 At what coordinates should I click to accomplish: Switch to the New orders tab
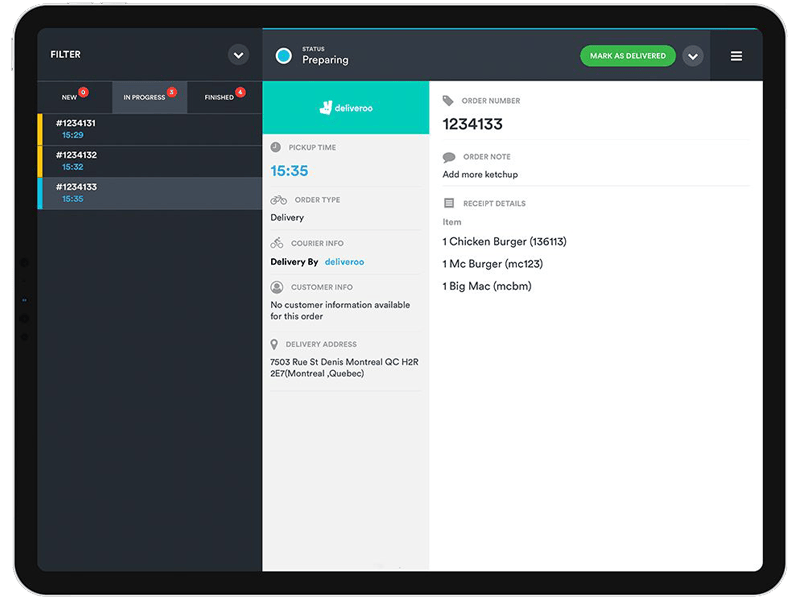(74, 96)
